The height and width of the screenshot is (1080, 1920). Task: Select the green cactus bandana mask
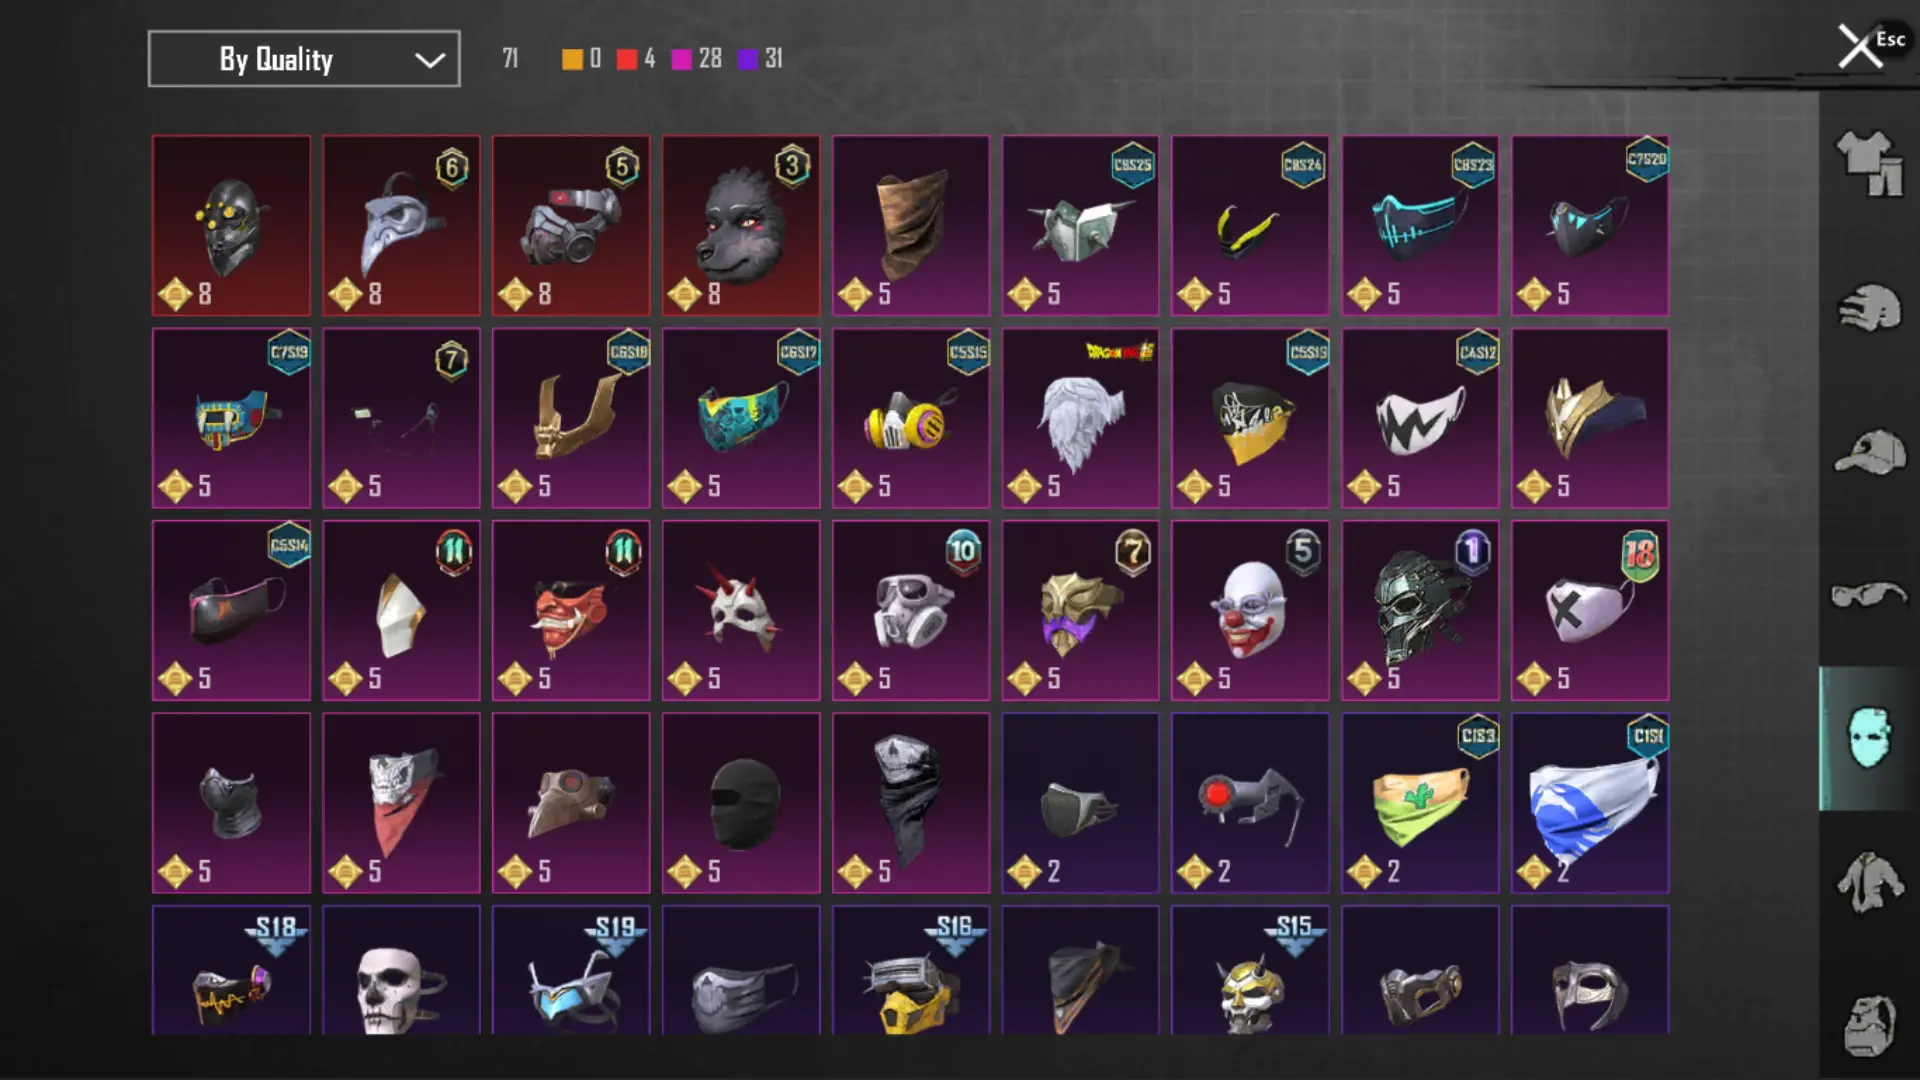1420,803
